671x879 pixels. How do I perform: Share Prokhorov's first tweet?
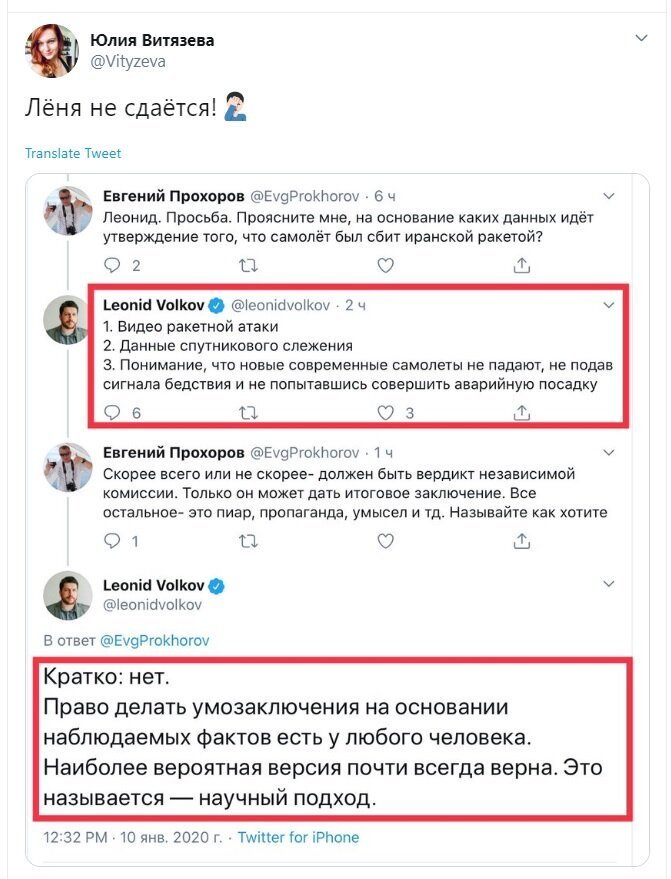pyautogui.click(x=521, y=265)
